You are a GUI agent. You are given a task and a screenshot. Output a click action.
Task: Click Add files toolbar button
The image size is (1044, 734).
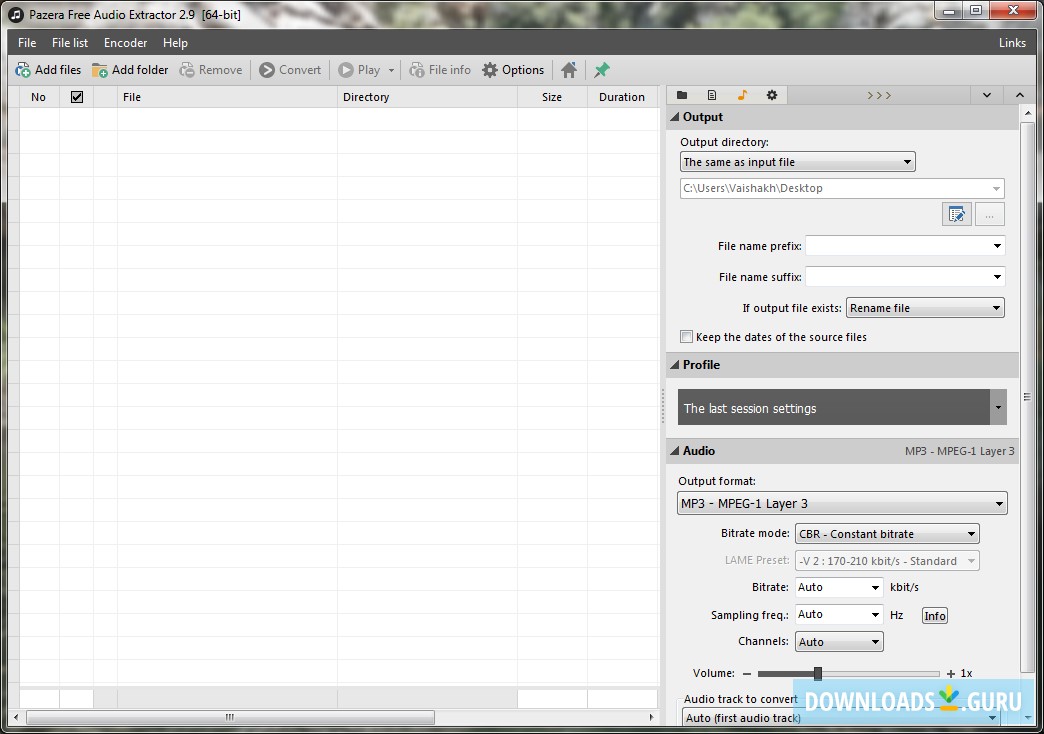[x=48, y=70]
